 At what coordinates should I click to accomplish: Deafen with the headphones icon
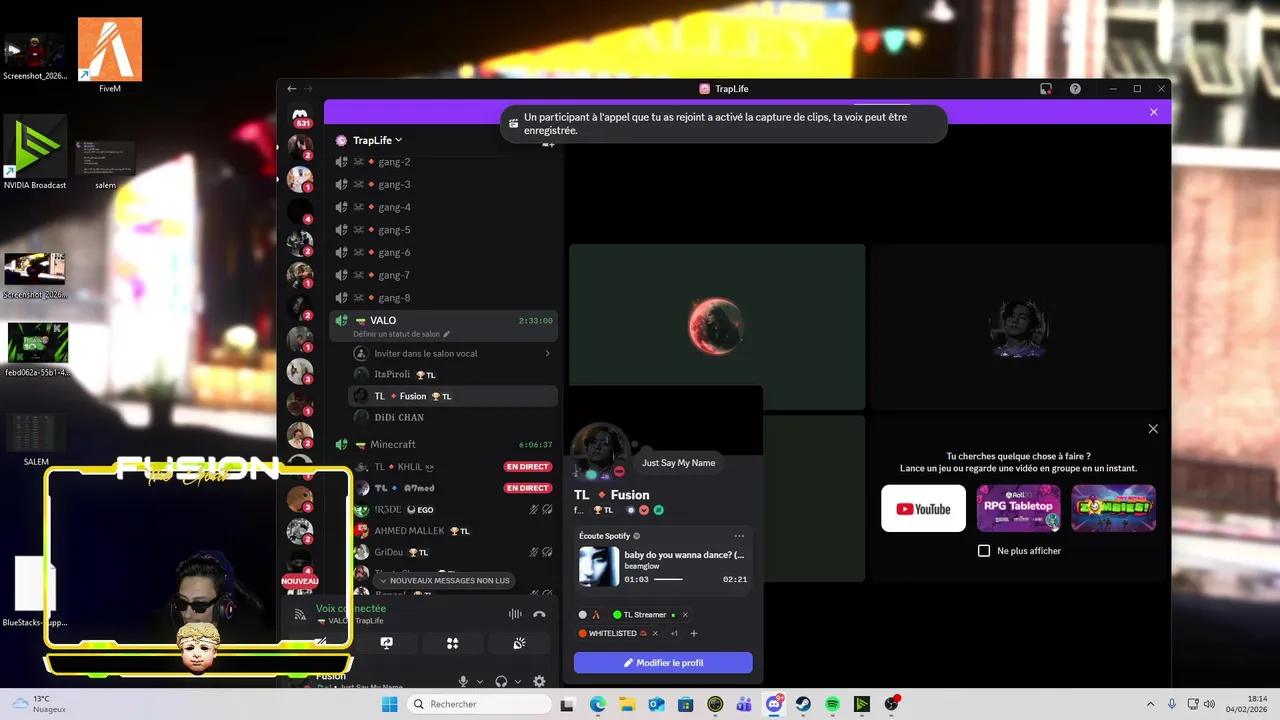click(x=501, y=681)
